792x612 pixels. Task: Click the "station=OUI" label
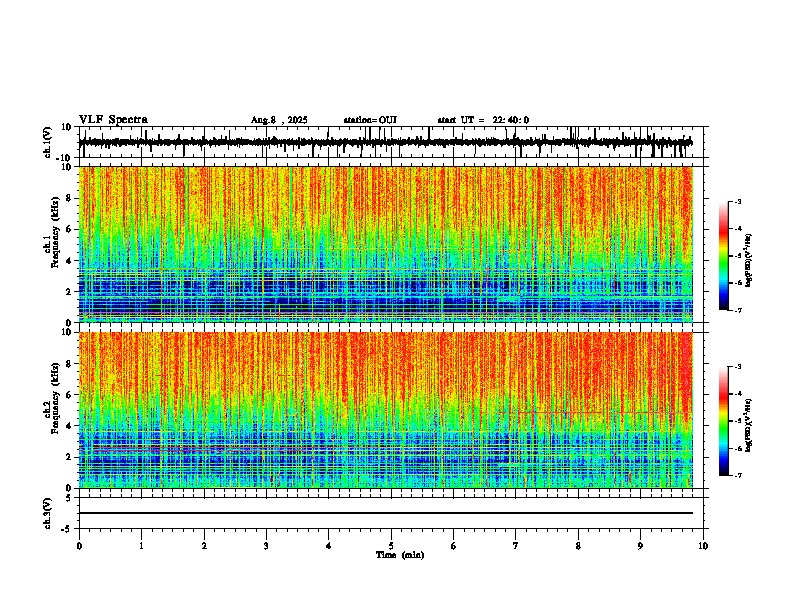[x=370, y=120]
